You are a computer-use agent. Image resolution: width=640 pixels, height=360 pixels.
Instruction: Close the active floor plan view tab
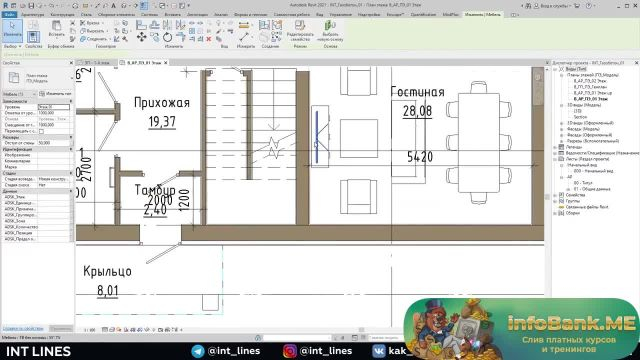click(x=166, y=63)
